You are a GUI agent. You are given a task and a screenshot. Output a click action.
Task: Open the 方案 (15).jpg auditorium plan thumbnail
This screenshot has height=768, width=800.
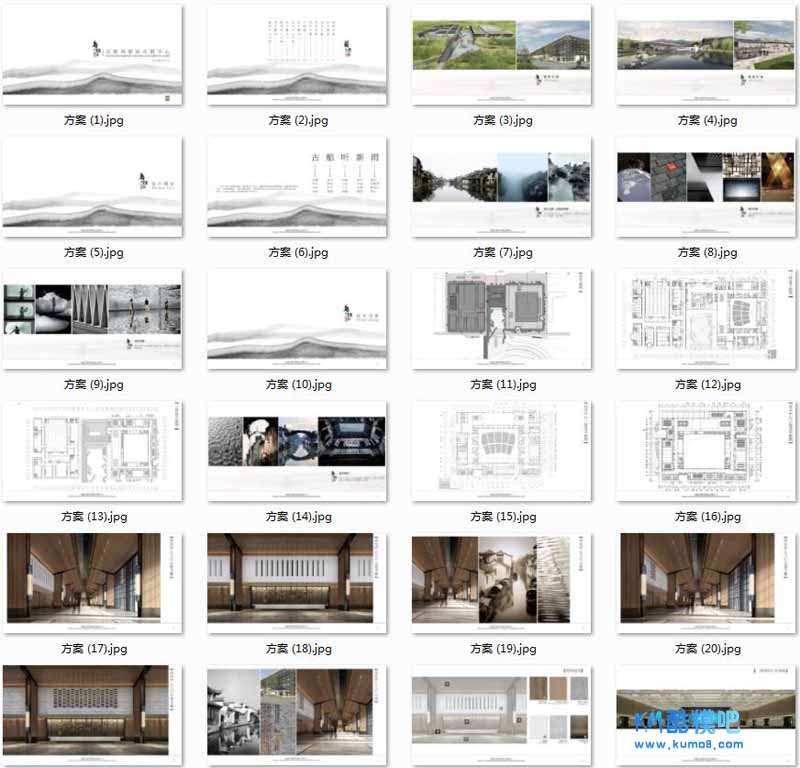[x=502, y=451]
